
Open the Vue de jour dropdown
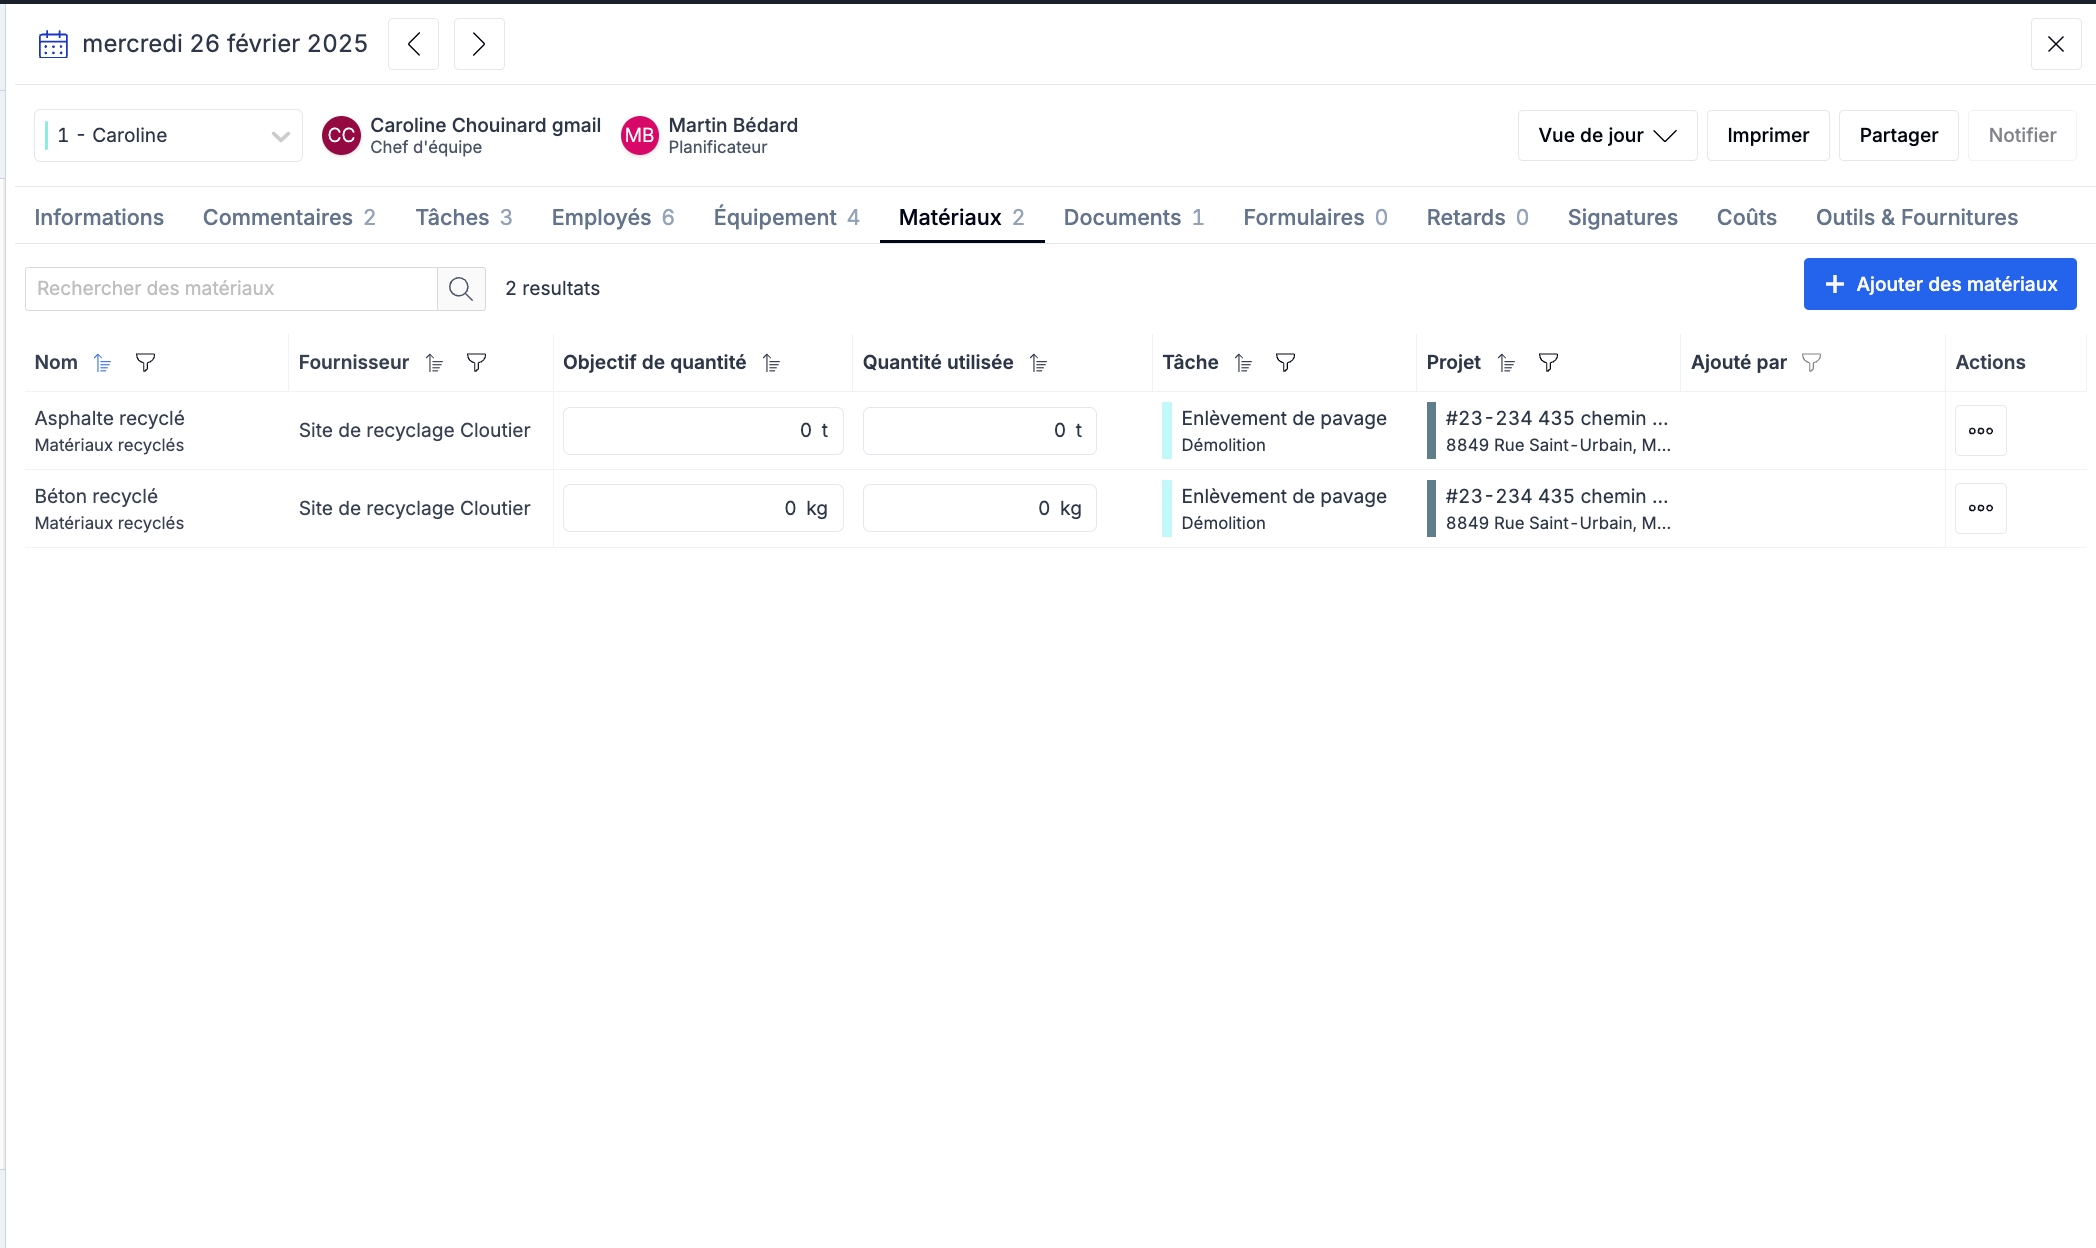[1607, 135]
